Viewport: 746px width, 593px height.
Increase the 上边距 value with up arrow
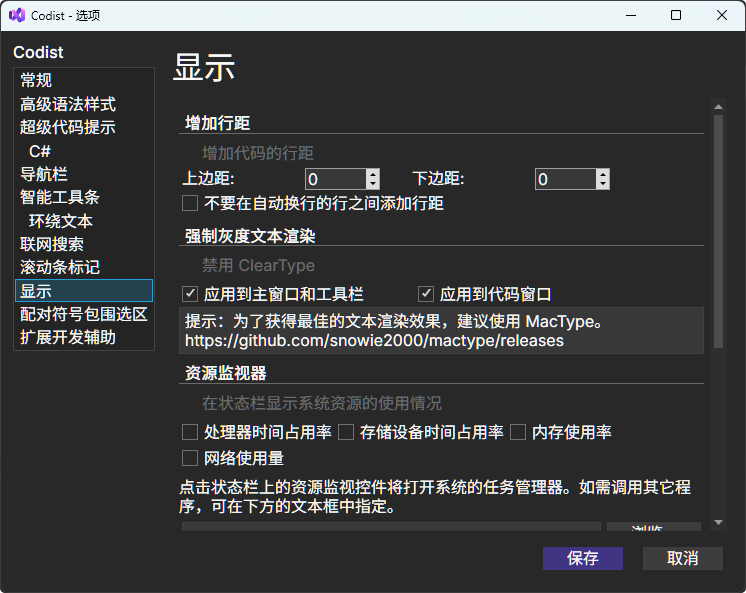[373, 174]
